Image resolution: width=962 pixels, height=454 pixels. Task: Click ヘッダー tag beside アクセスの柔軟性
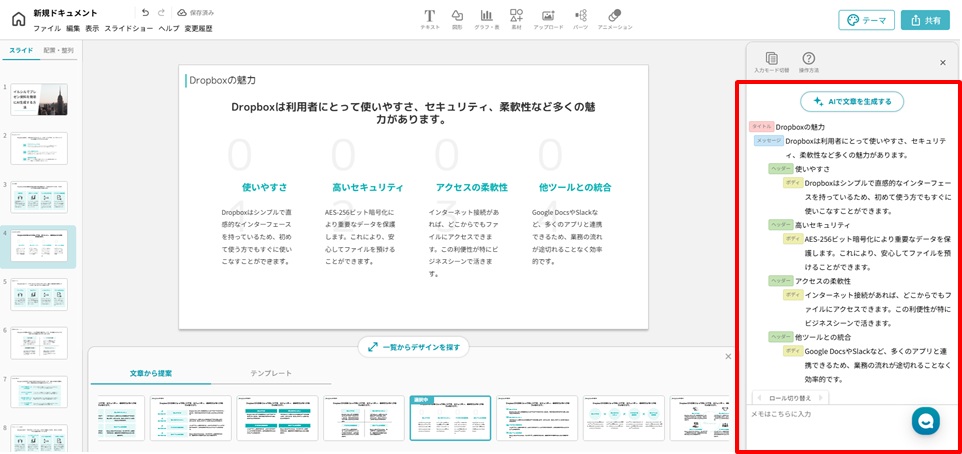coord(780,280)
